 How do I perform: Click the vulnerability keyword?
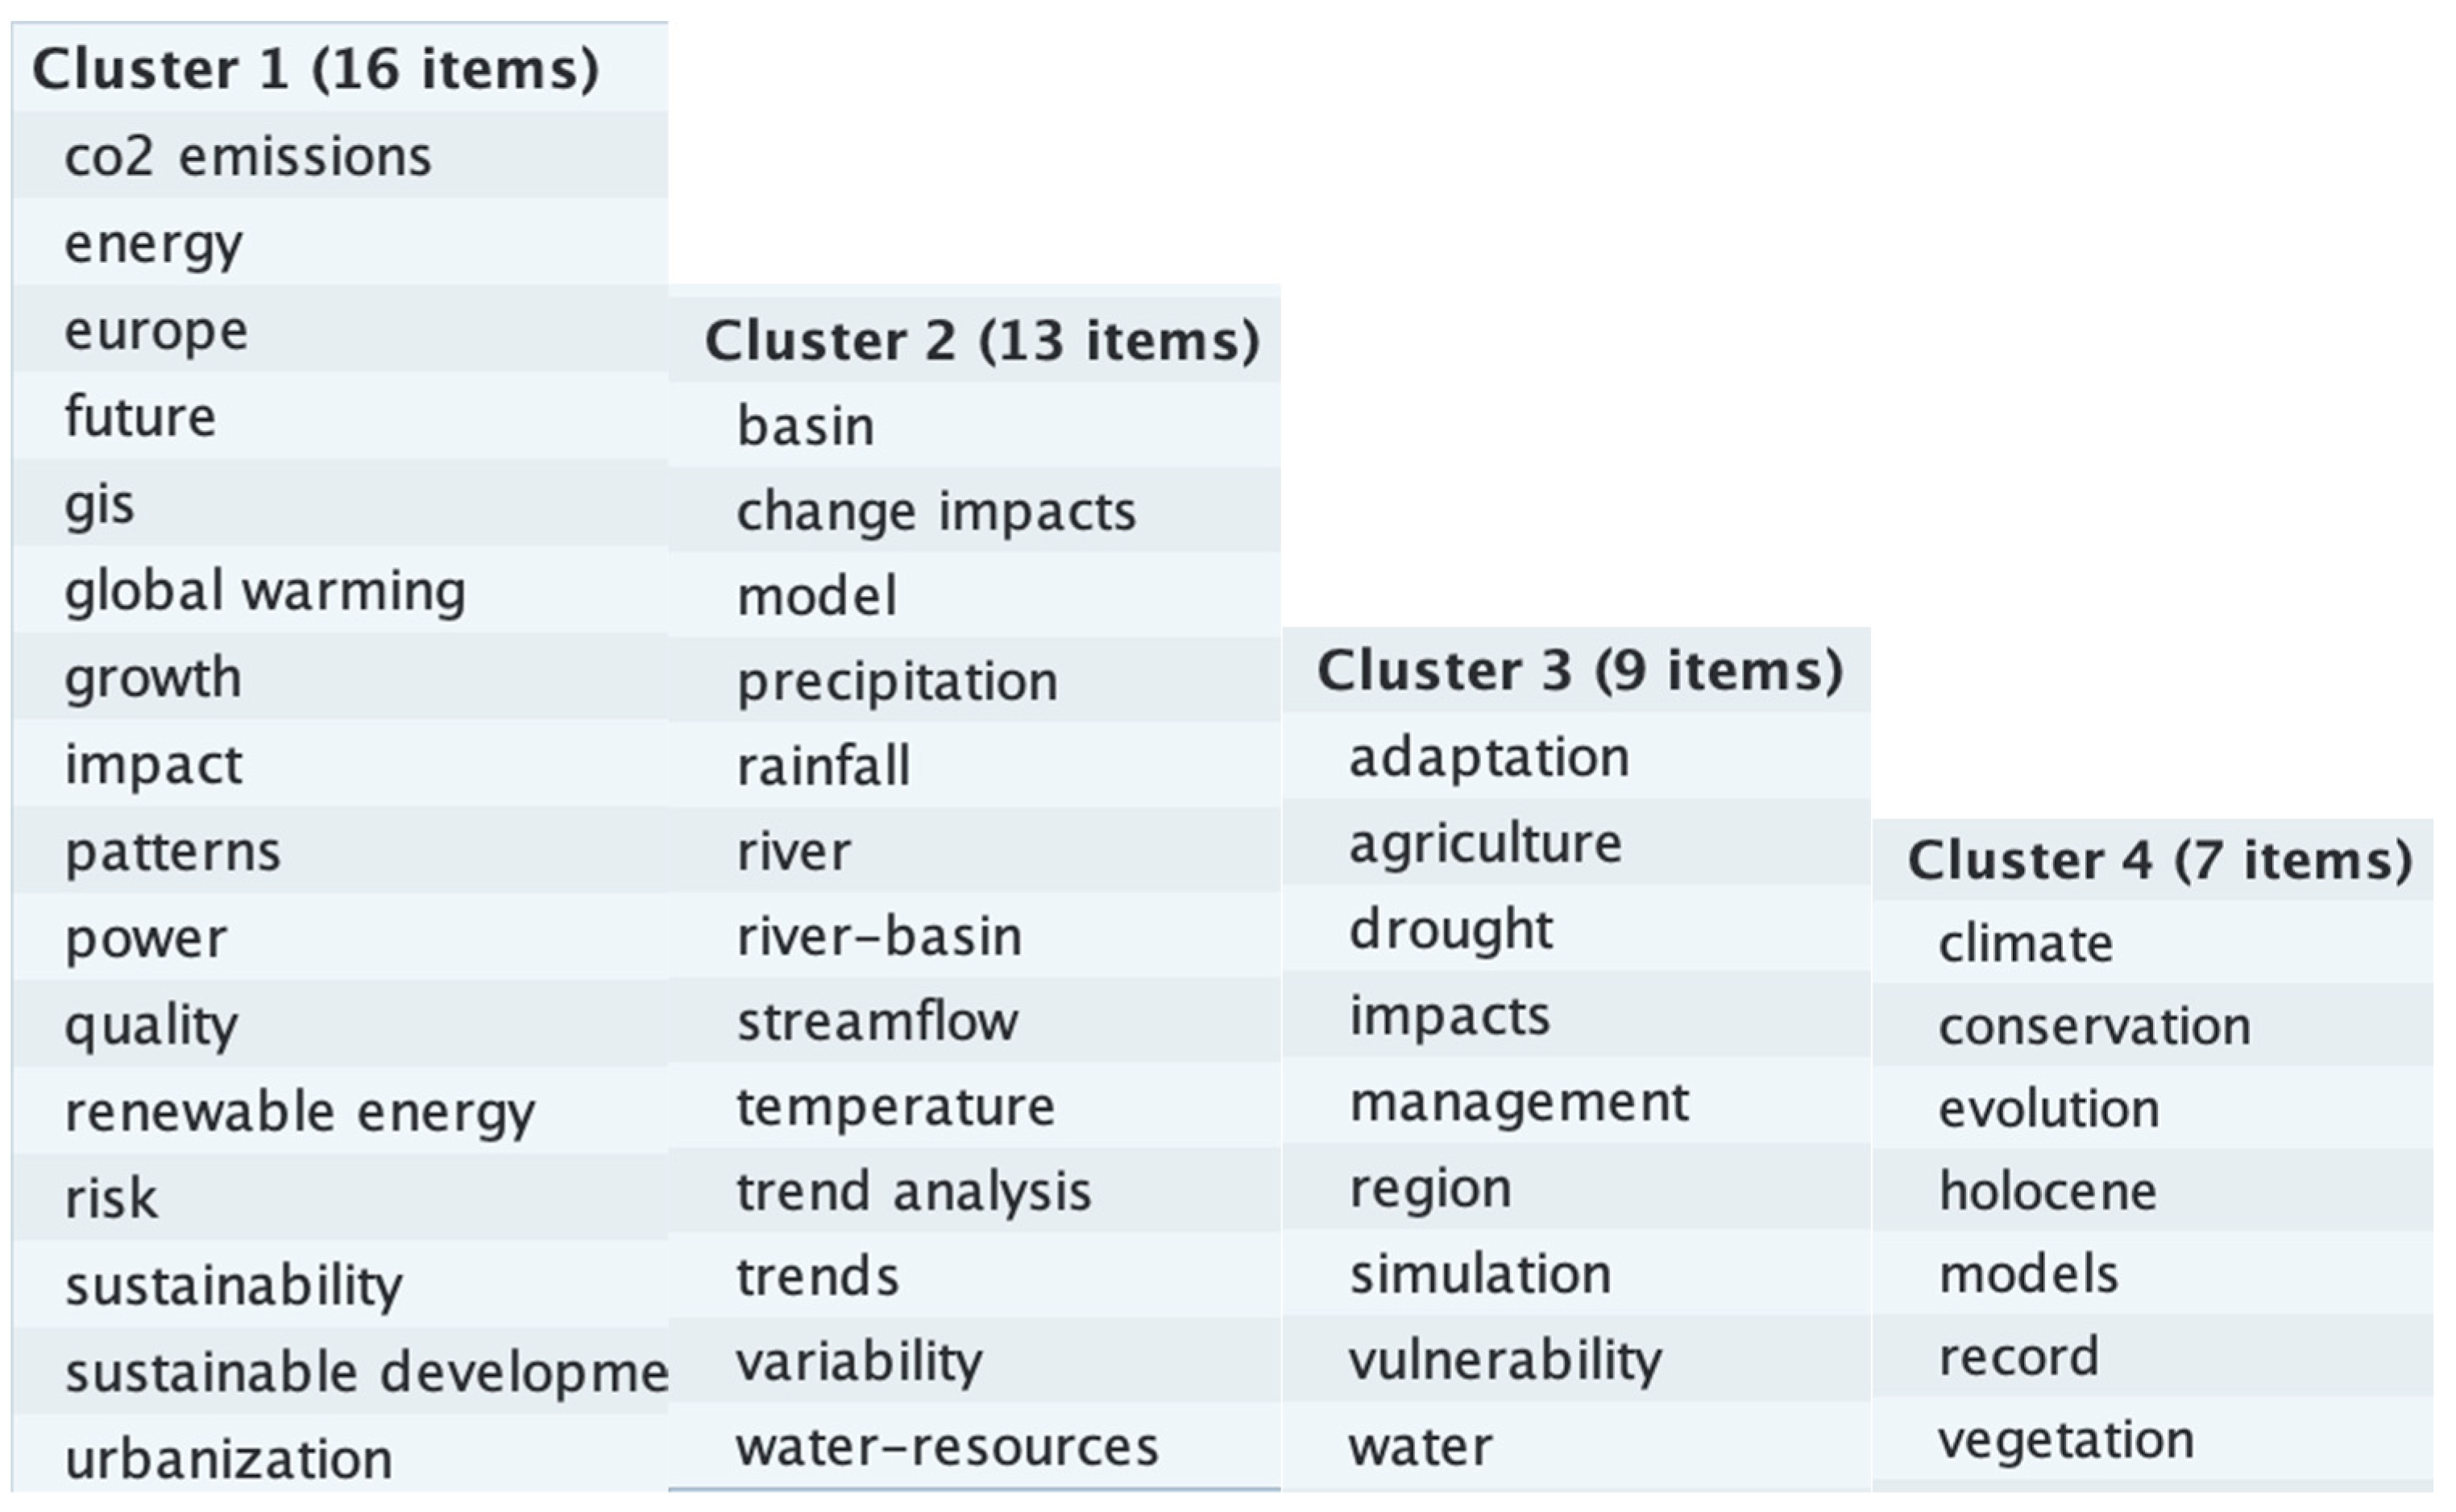click(1577, 1360)
